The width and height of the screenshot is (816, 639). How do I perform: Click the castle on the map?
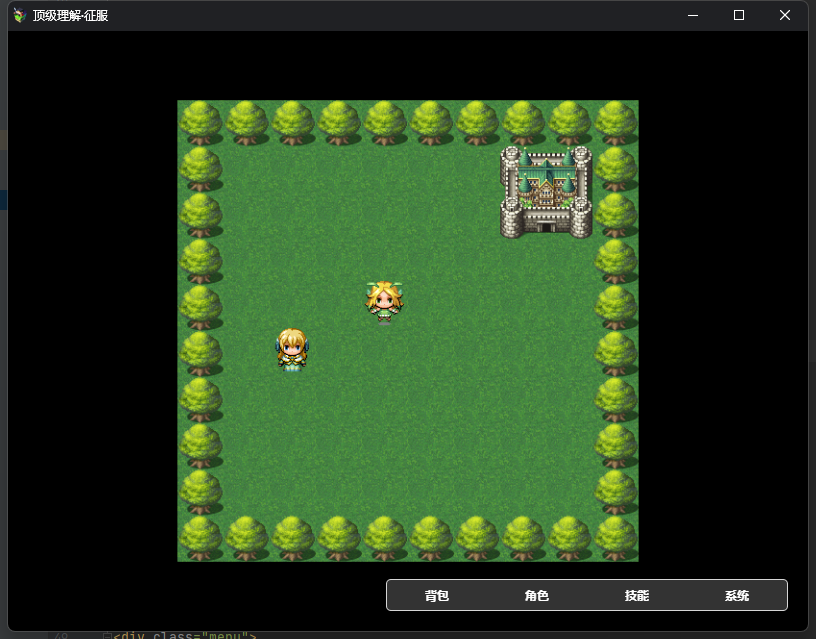546,192
